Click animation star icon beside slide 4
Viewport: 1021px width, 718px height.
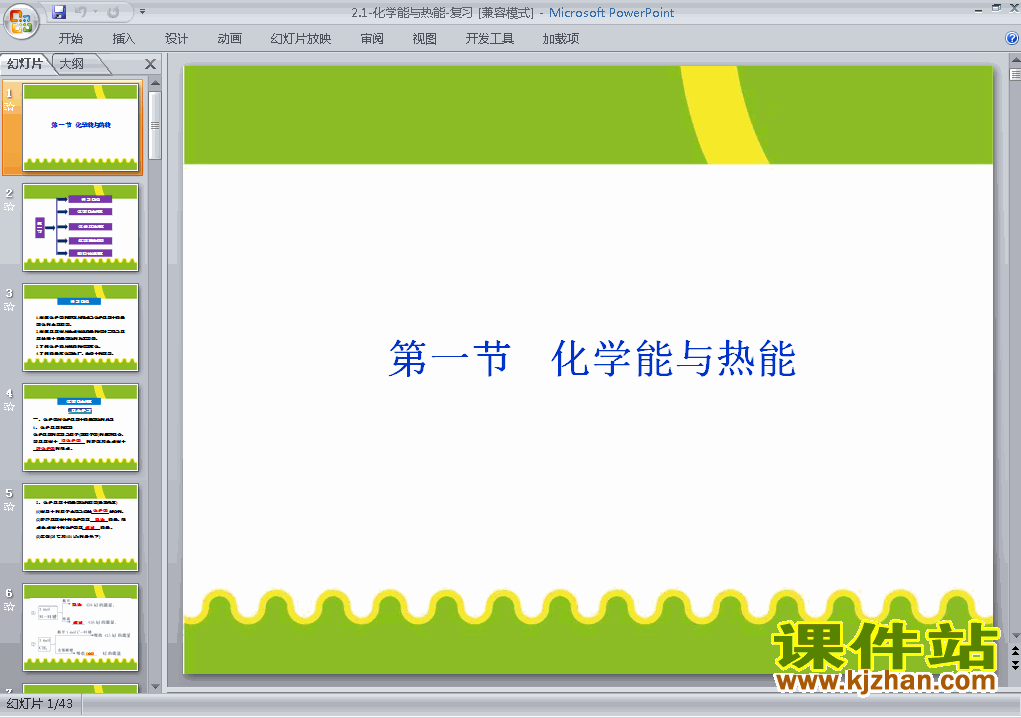pos(9,407)
